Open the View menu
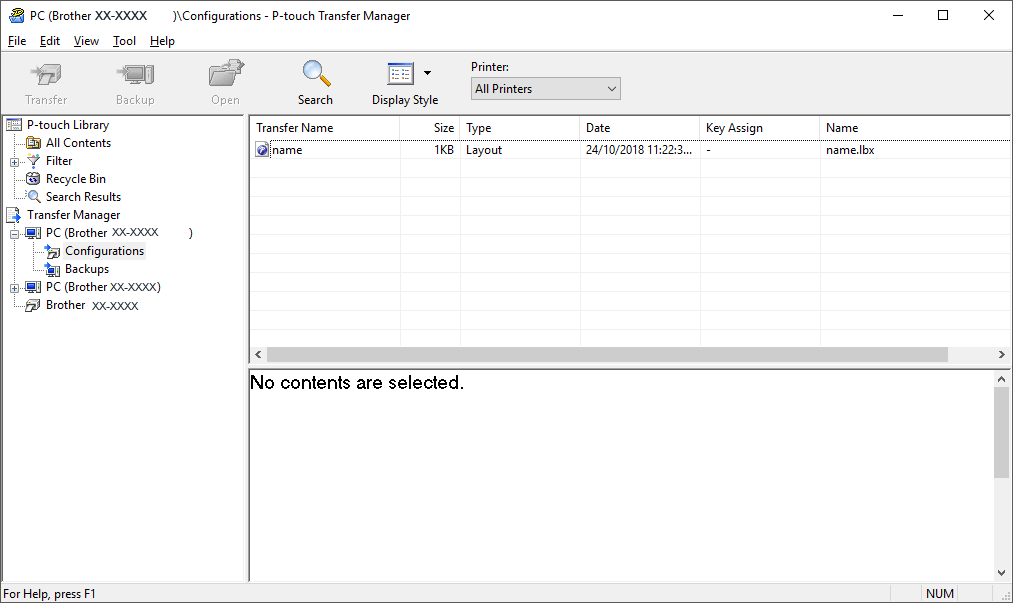 pos(86,41)
